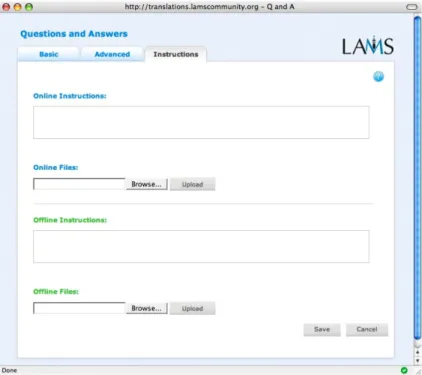Upload the online file

point(193,184)
